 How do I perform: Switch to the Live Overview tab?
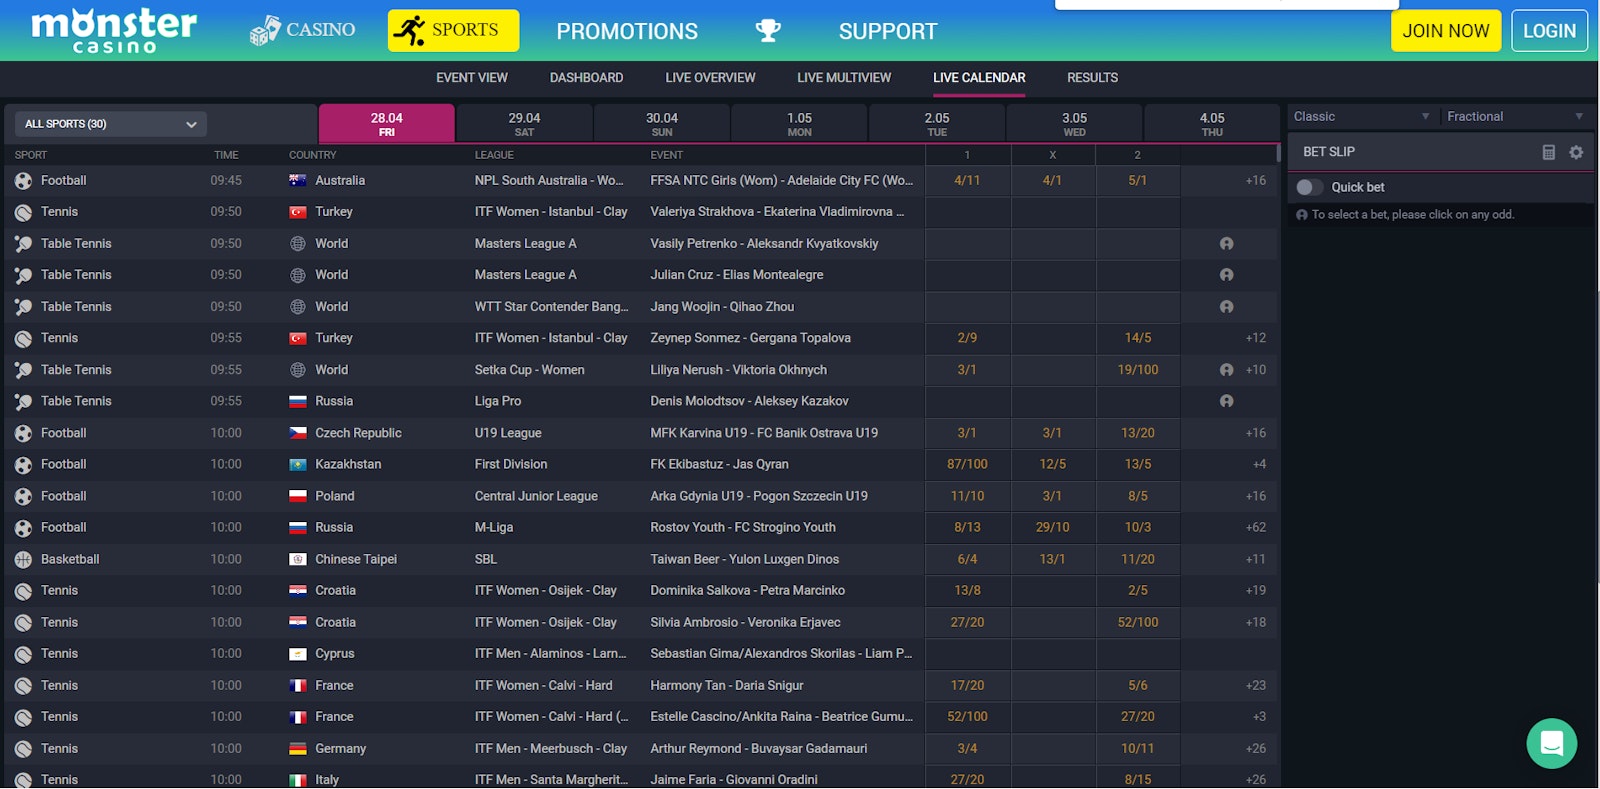(710, 78)
